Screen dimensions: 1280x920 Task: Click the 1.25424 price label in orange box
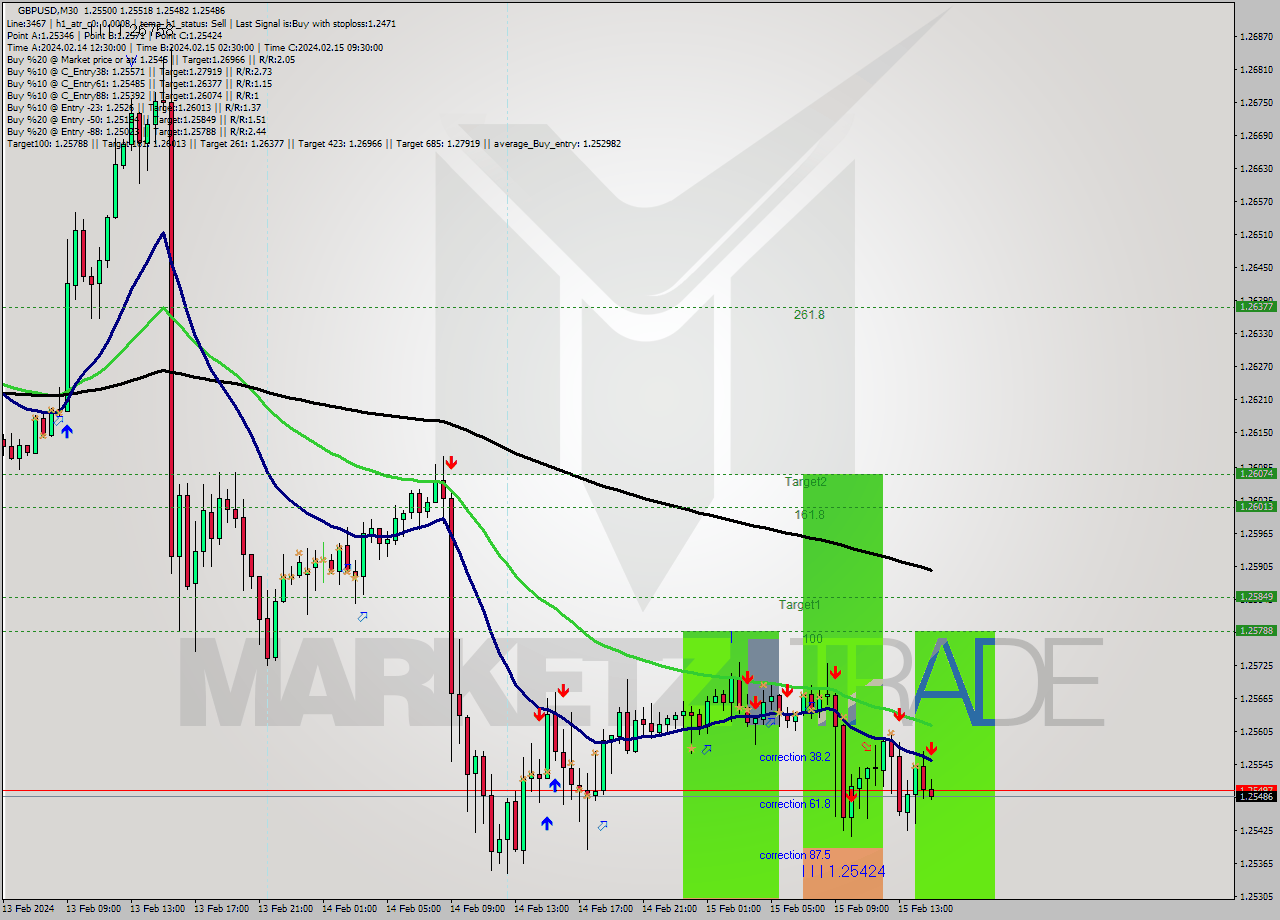845,872
